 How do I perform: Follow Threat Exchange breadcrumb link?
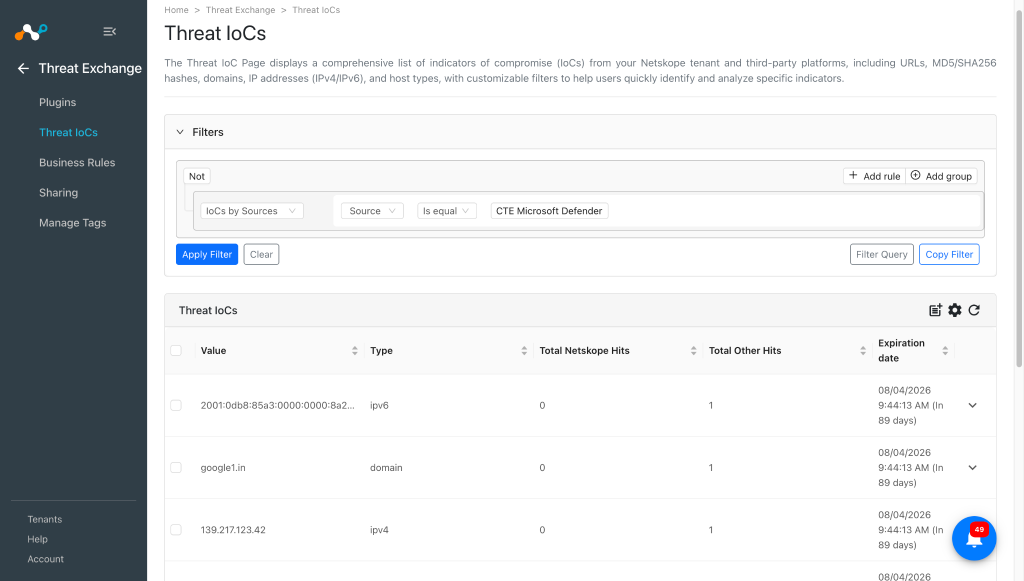click(240, 10)
